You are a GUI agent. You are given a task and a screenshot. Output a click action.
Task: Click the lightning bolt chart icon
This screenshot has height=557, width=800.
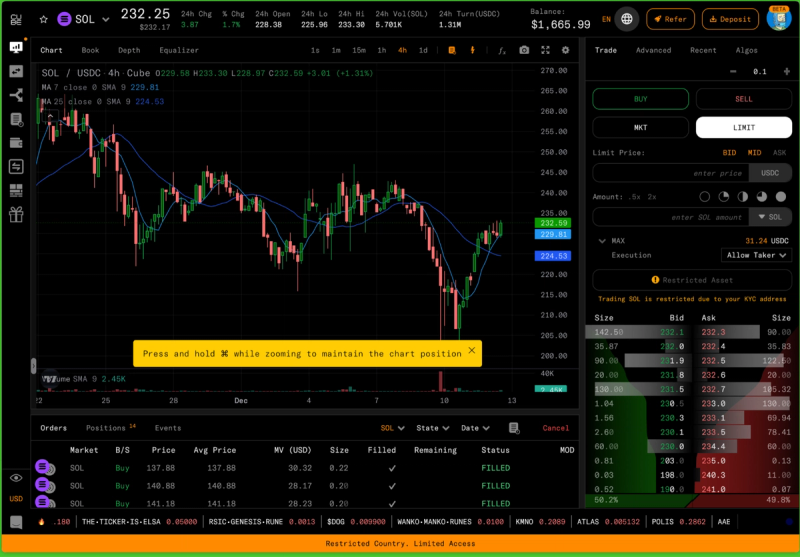coord(472,50)
